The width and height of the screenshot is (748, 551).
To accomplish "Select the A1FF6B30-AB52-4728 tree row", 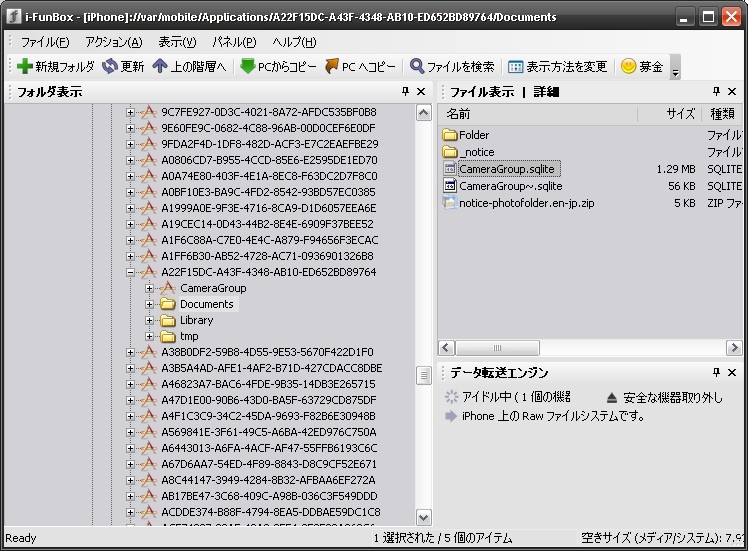I will 267,256.
